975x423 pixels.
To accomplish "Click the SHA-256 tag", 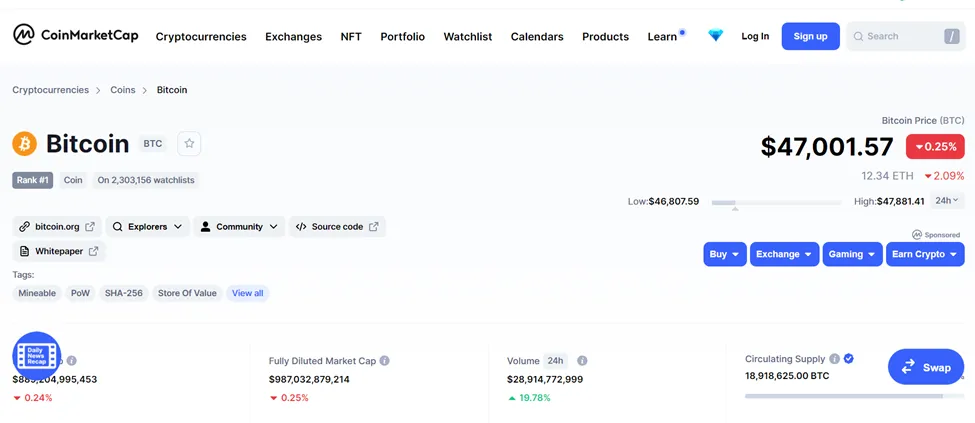I will tap(123, 293).
